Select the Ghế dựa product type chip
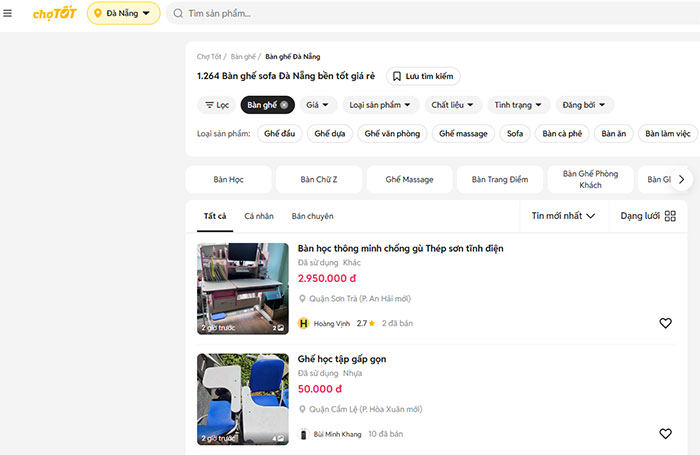Viewport: 700px width, 455px height. click(329, 134)
